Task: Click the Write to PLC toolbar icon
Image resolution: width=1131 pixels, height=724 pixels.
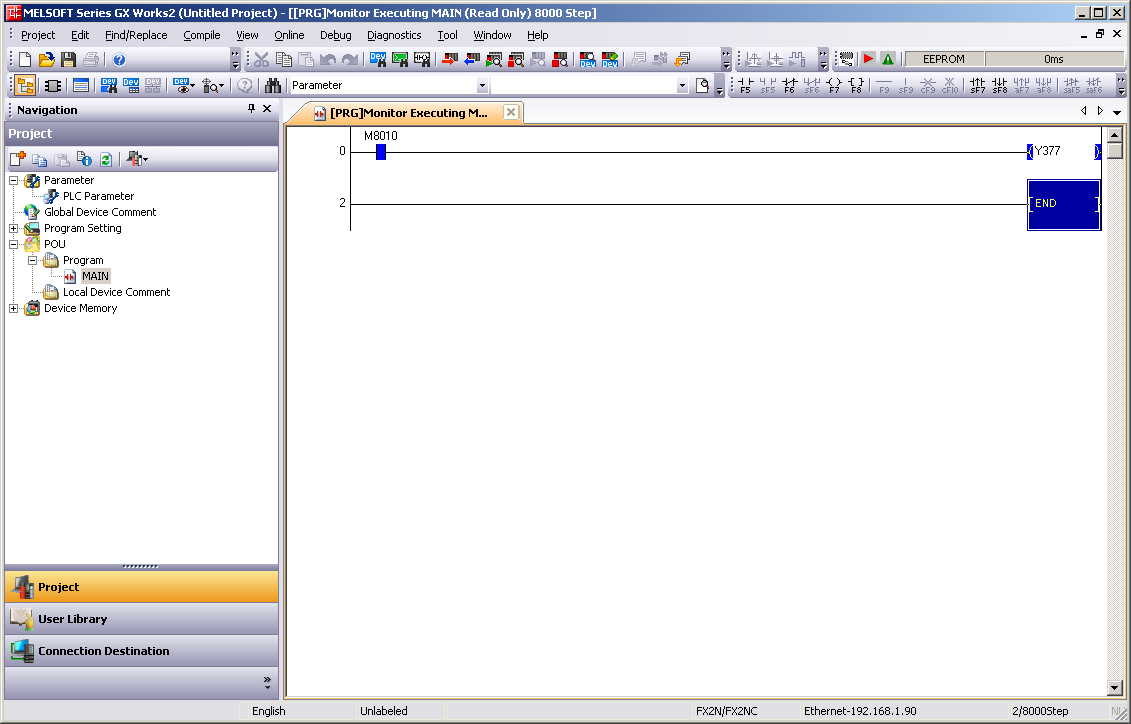Action: [x=449, y=60]
